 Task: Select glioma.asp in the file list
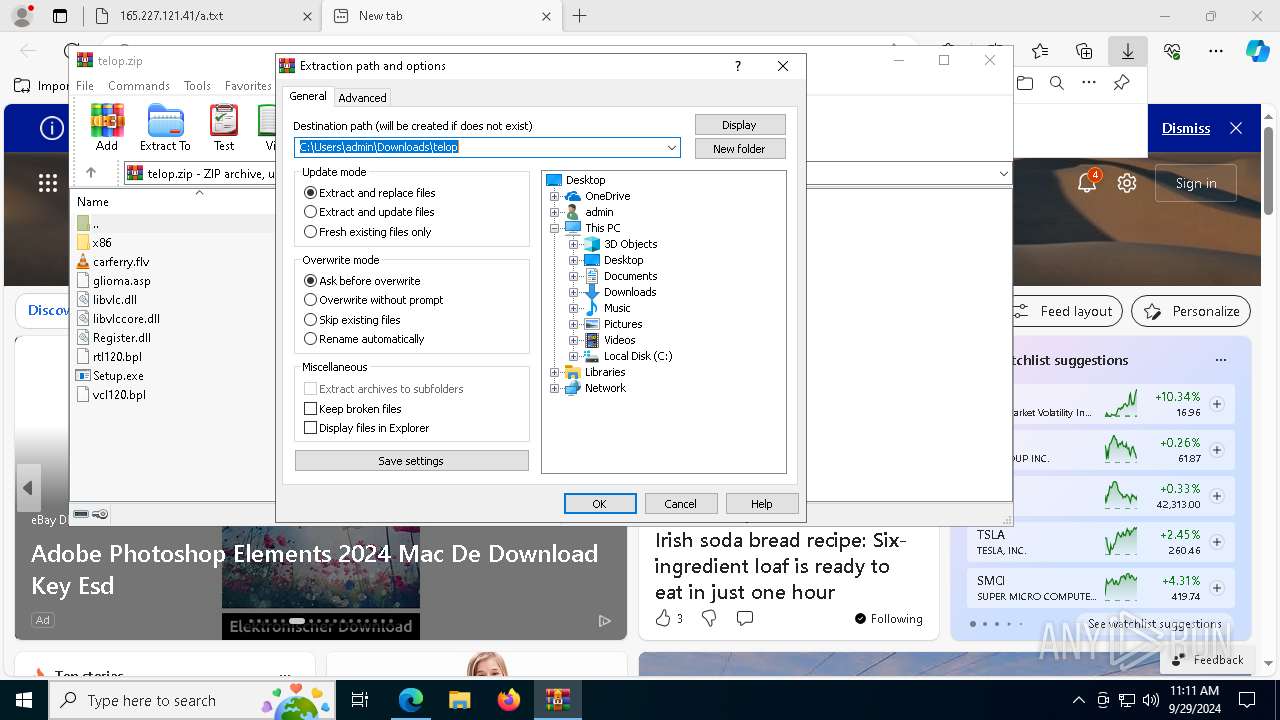(x=113, y=281)
